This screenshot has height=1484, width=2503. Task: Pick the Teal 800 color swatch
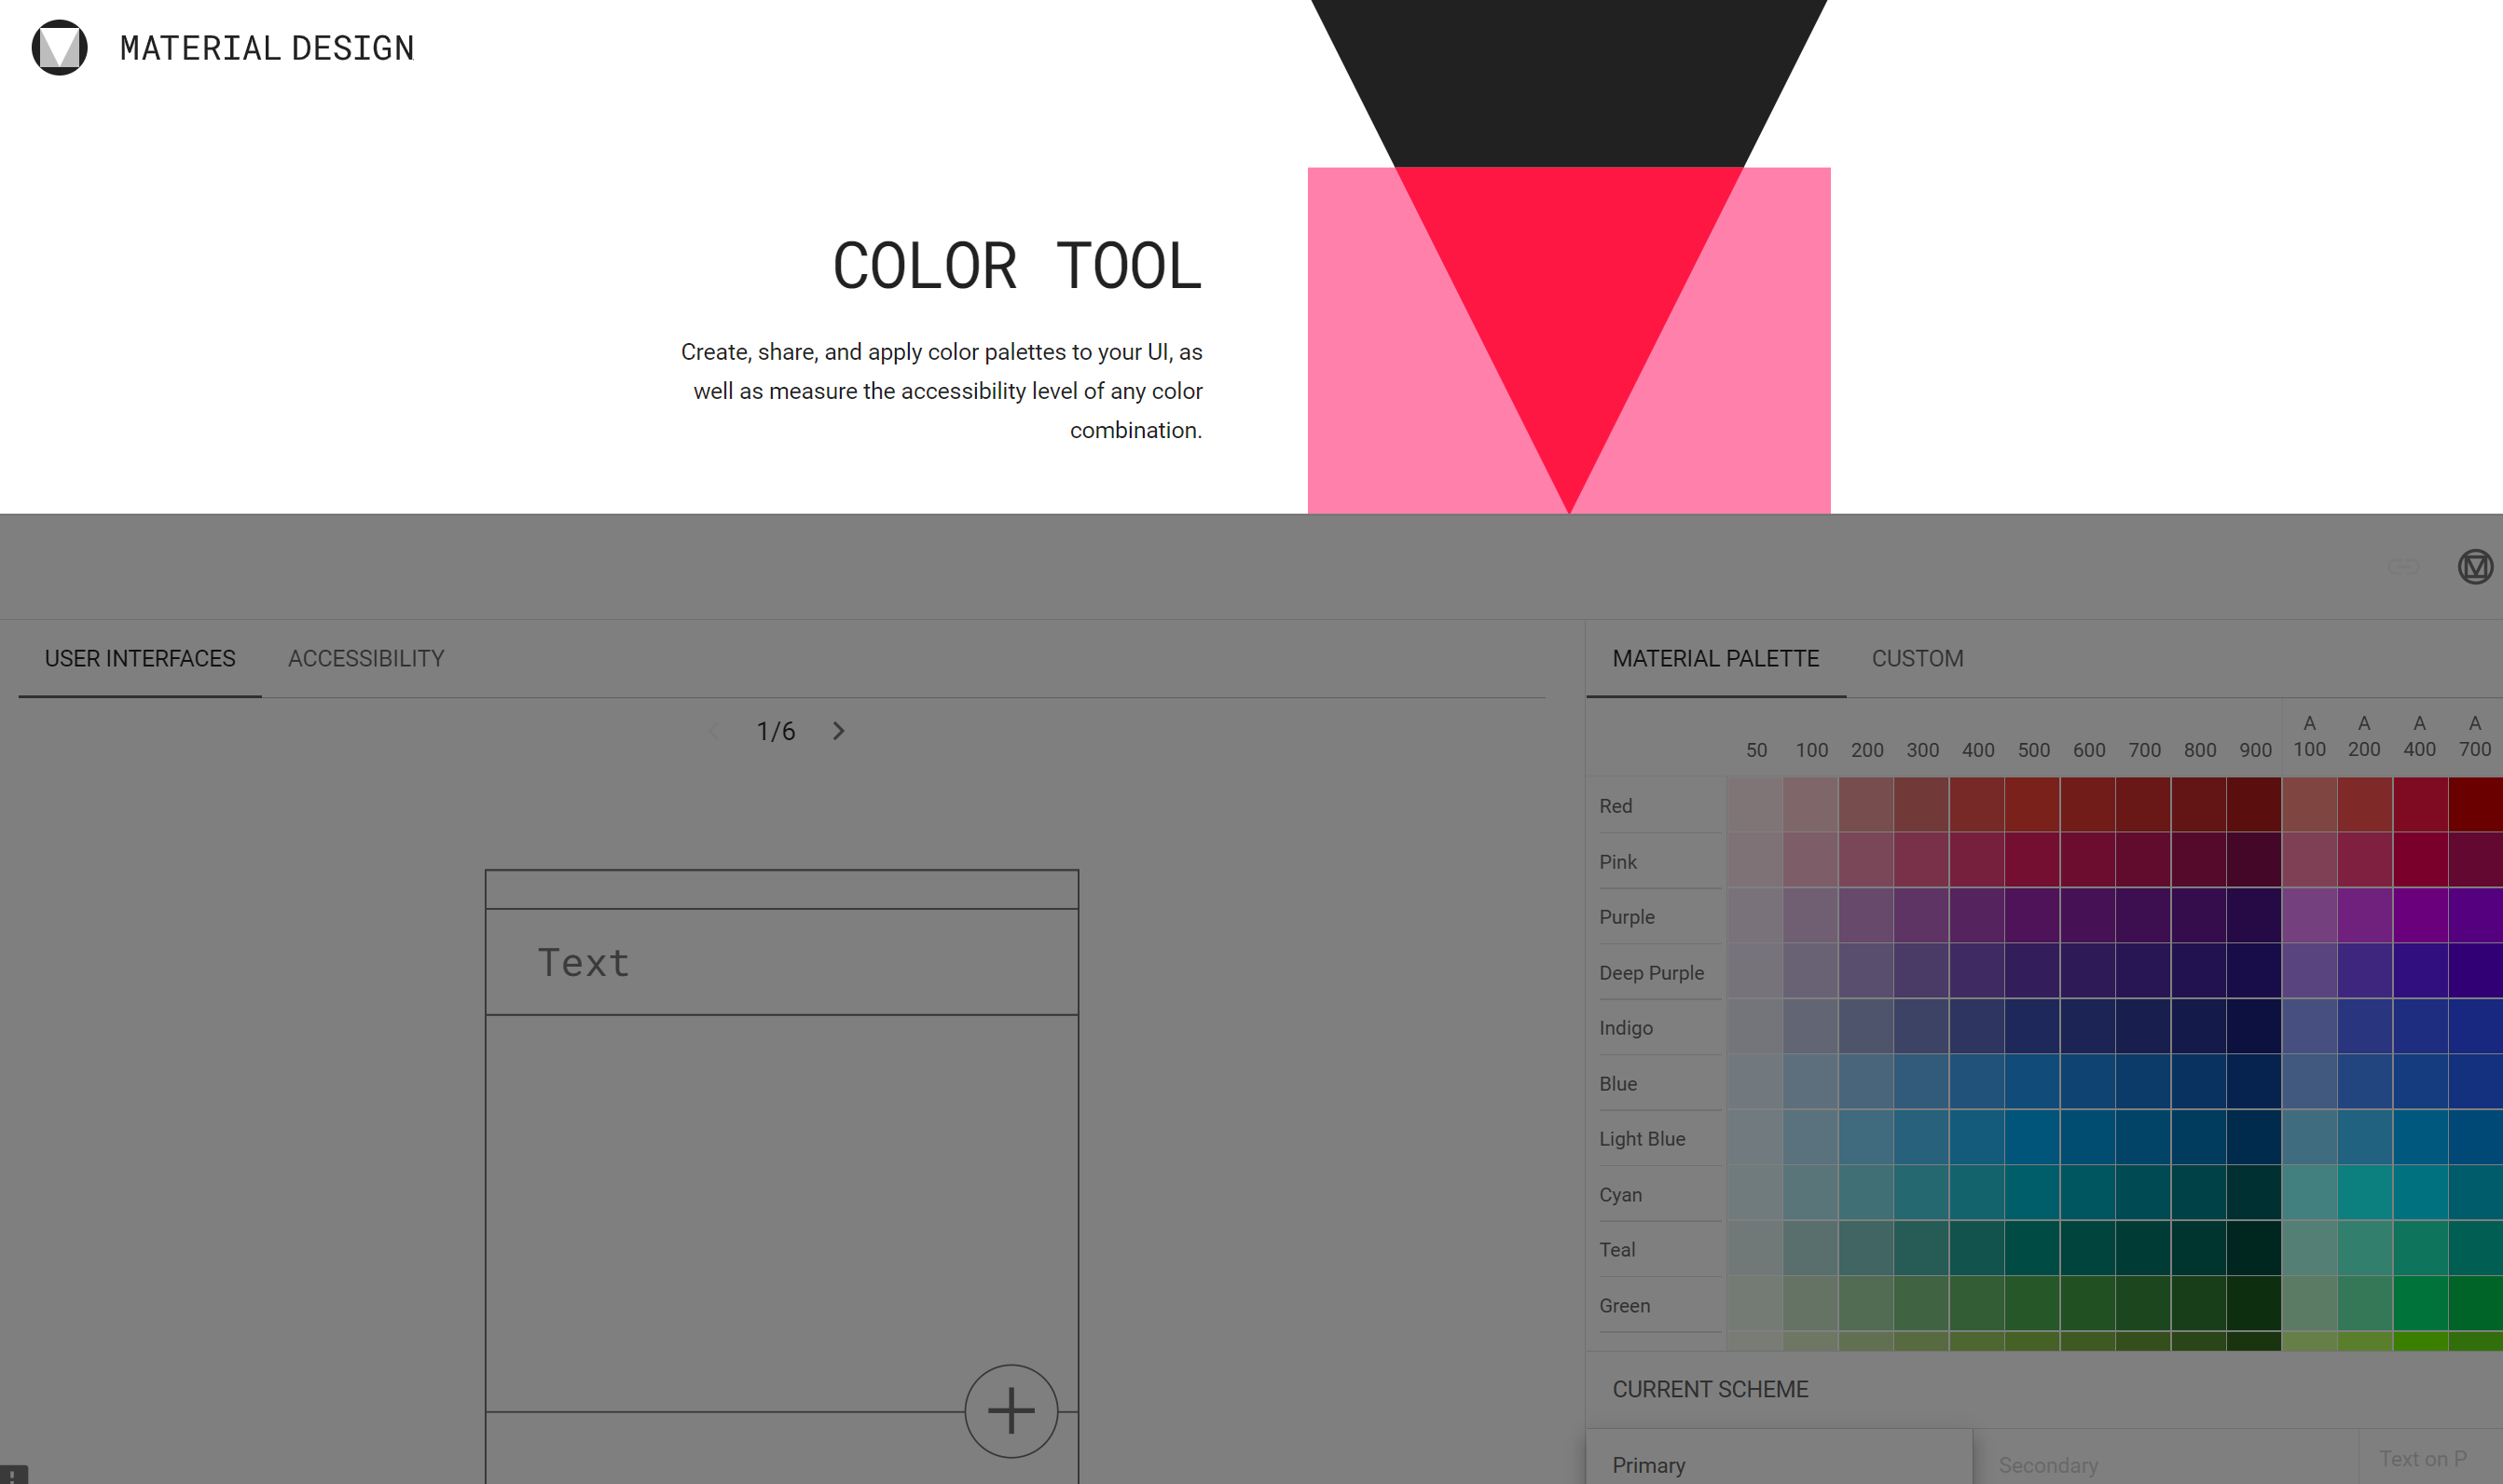point(2199,1249)
